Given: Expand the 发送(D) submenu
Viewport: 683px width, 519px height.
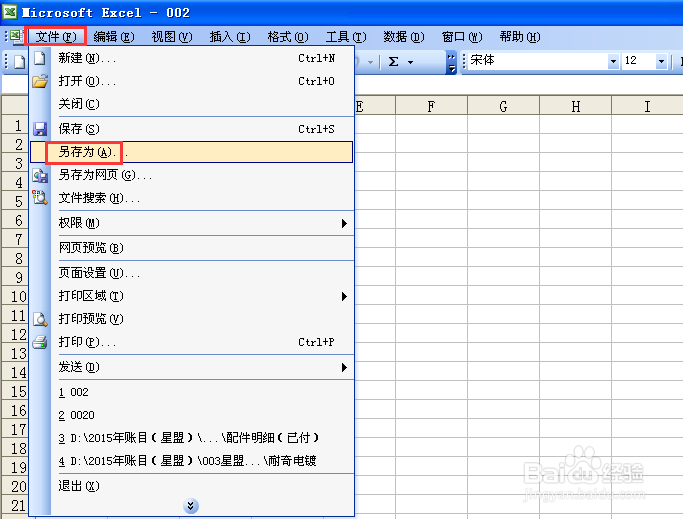Looking at the screenshot, I should [x=192, y=367].
